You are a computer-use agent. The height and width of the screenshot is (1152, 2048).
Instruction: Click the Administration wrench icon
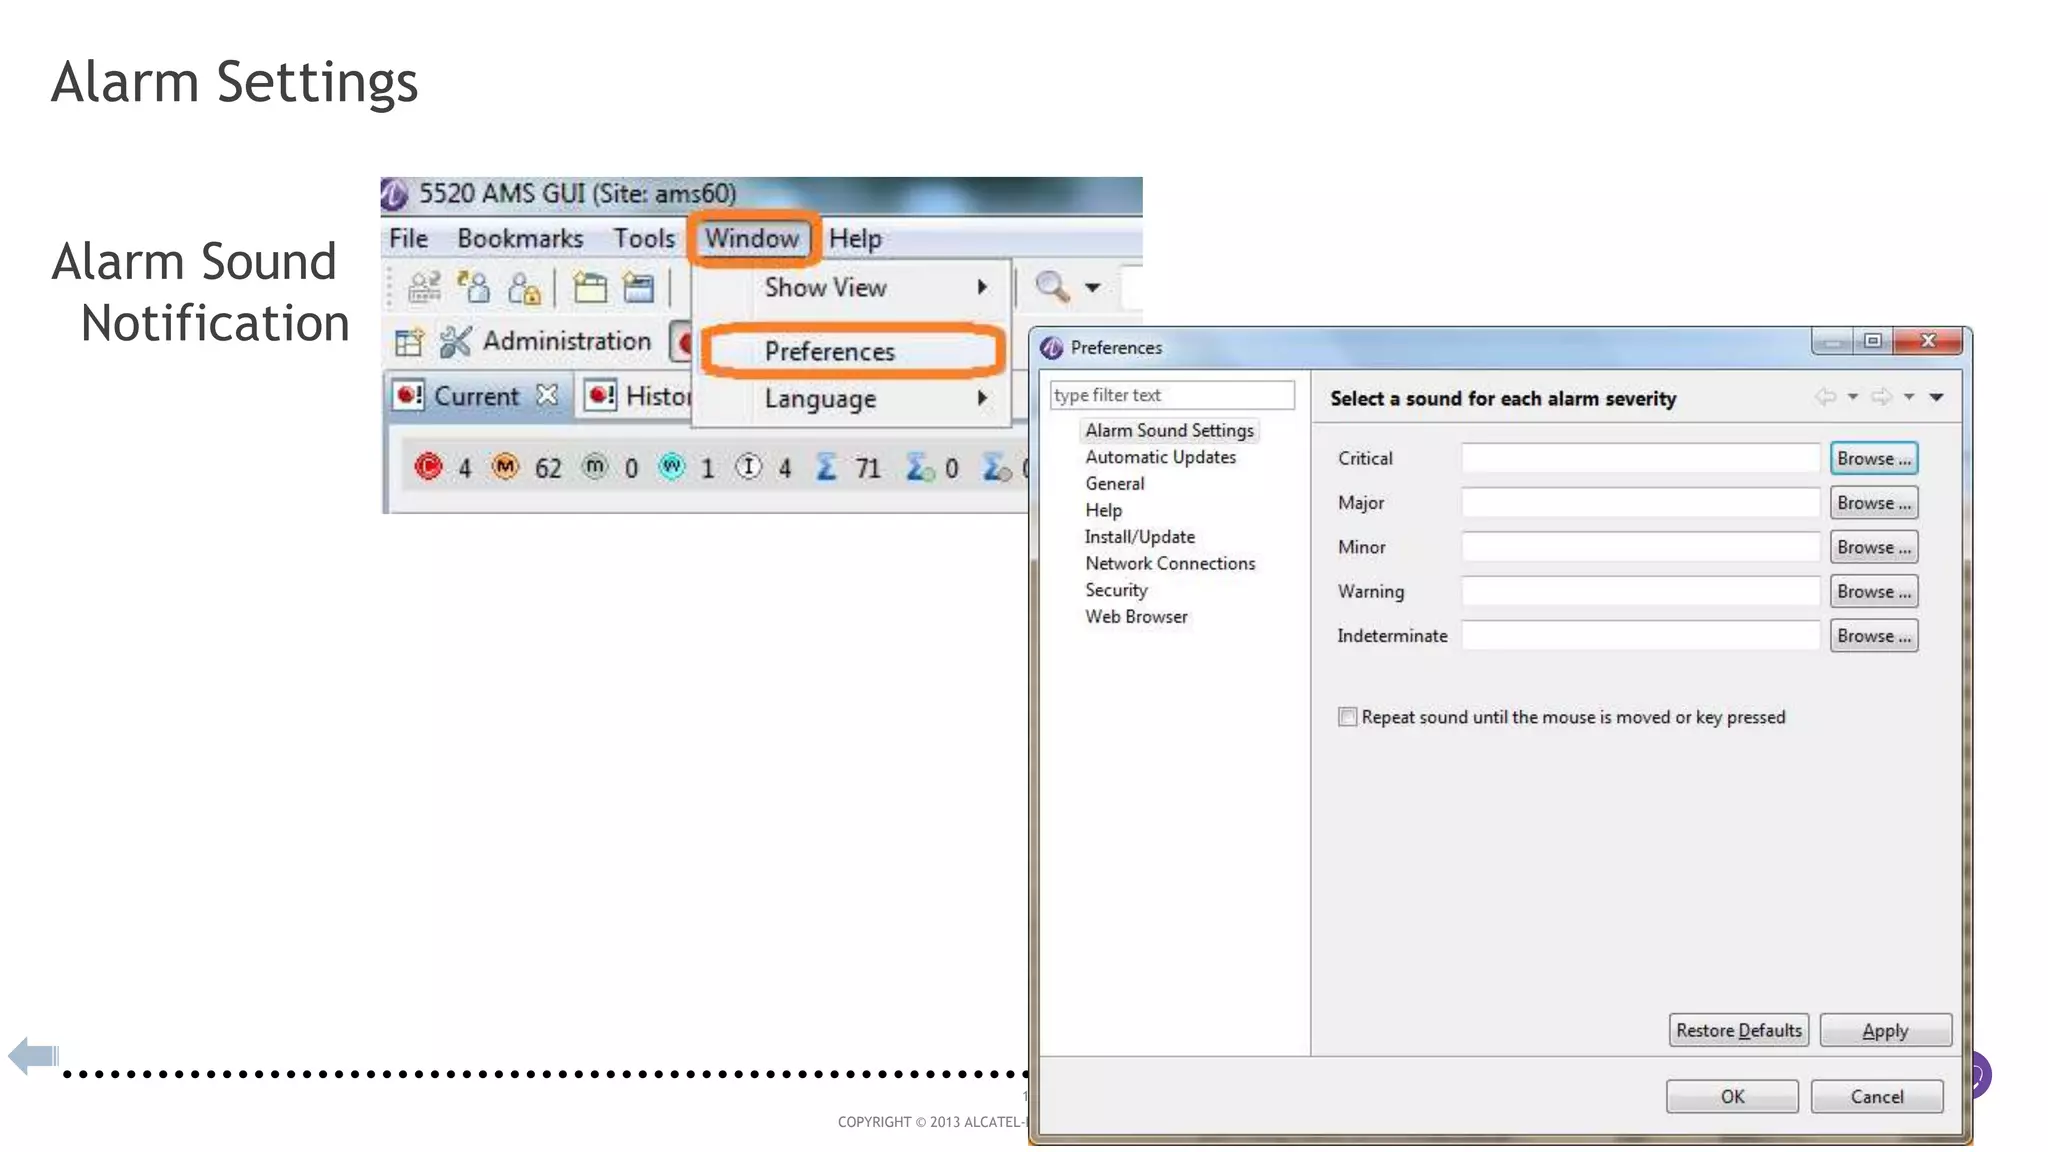coord(455,342)
